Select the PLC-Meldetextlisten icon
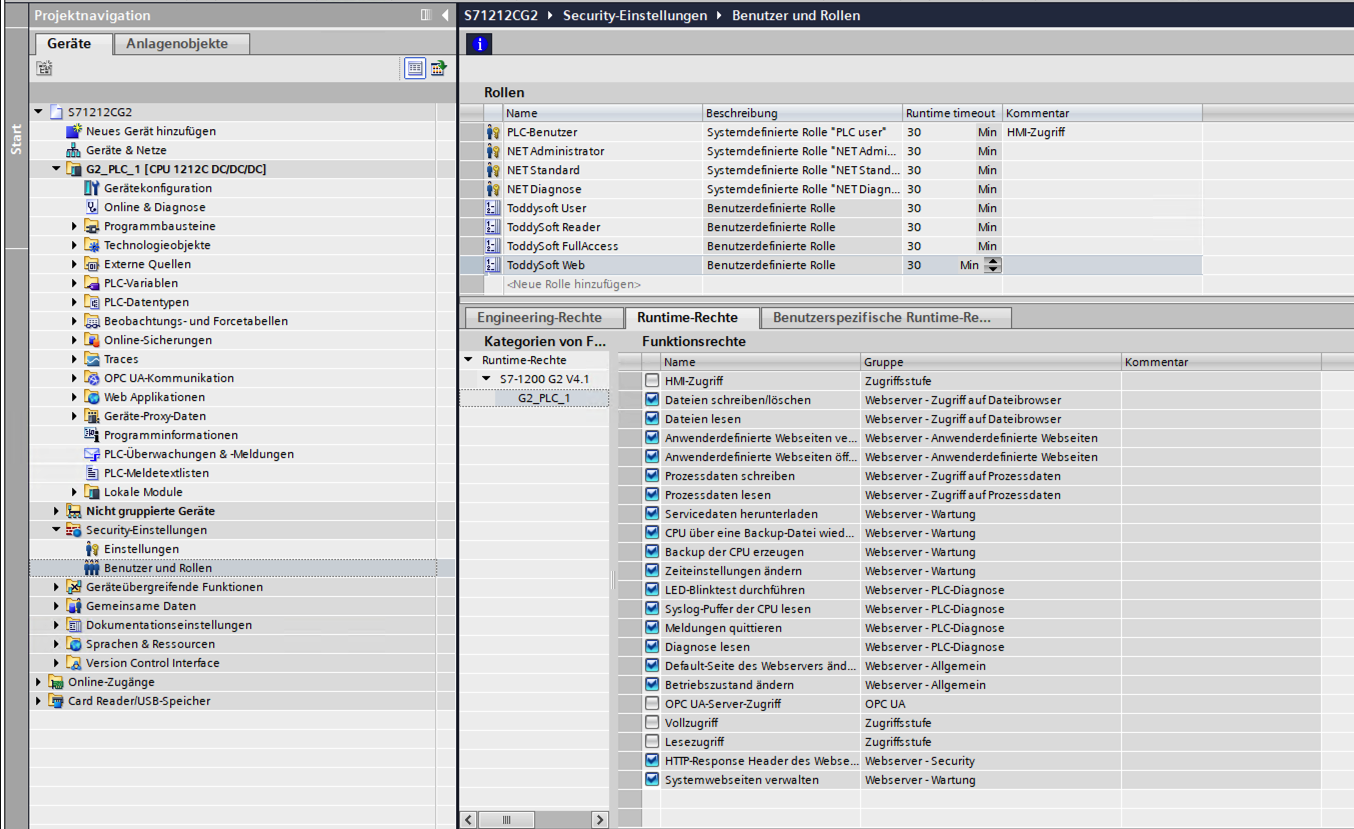 tap(92, 473)
